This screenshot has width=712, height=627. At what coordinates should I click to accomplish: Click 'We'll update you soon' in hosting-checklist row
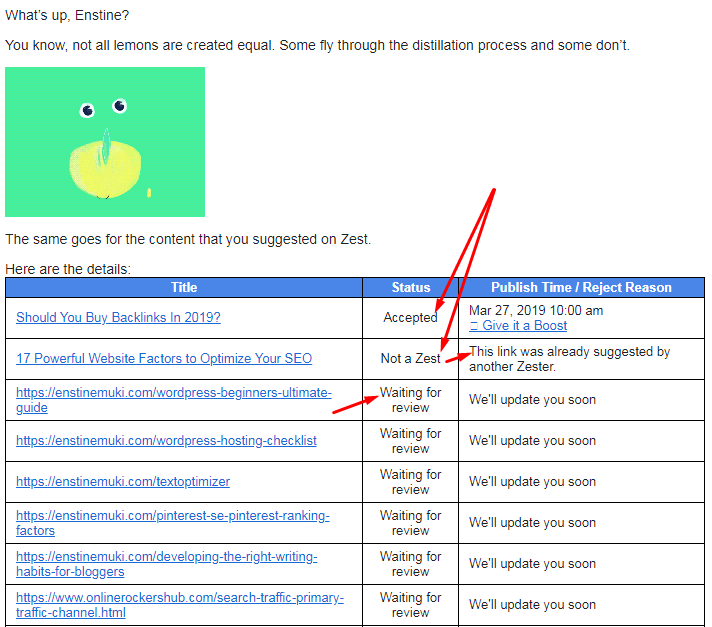[x=532, y=440]
